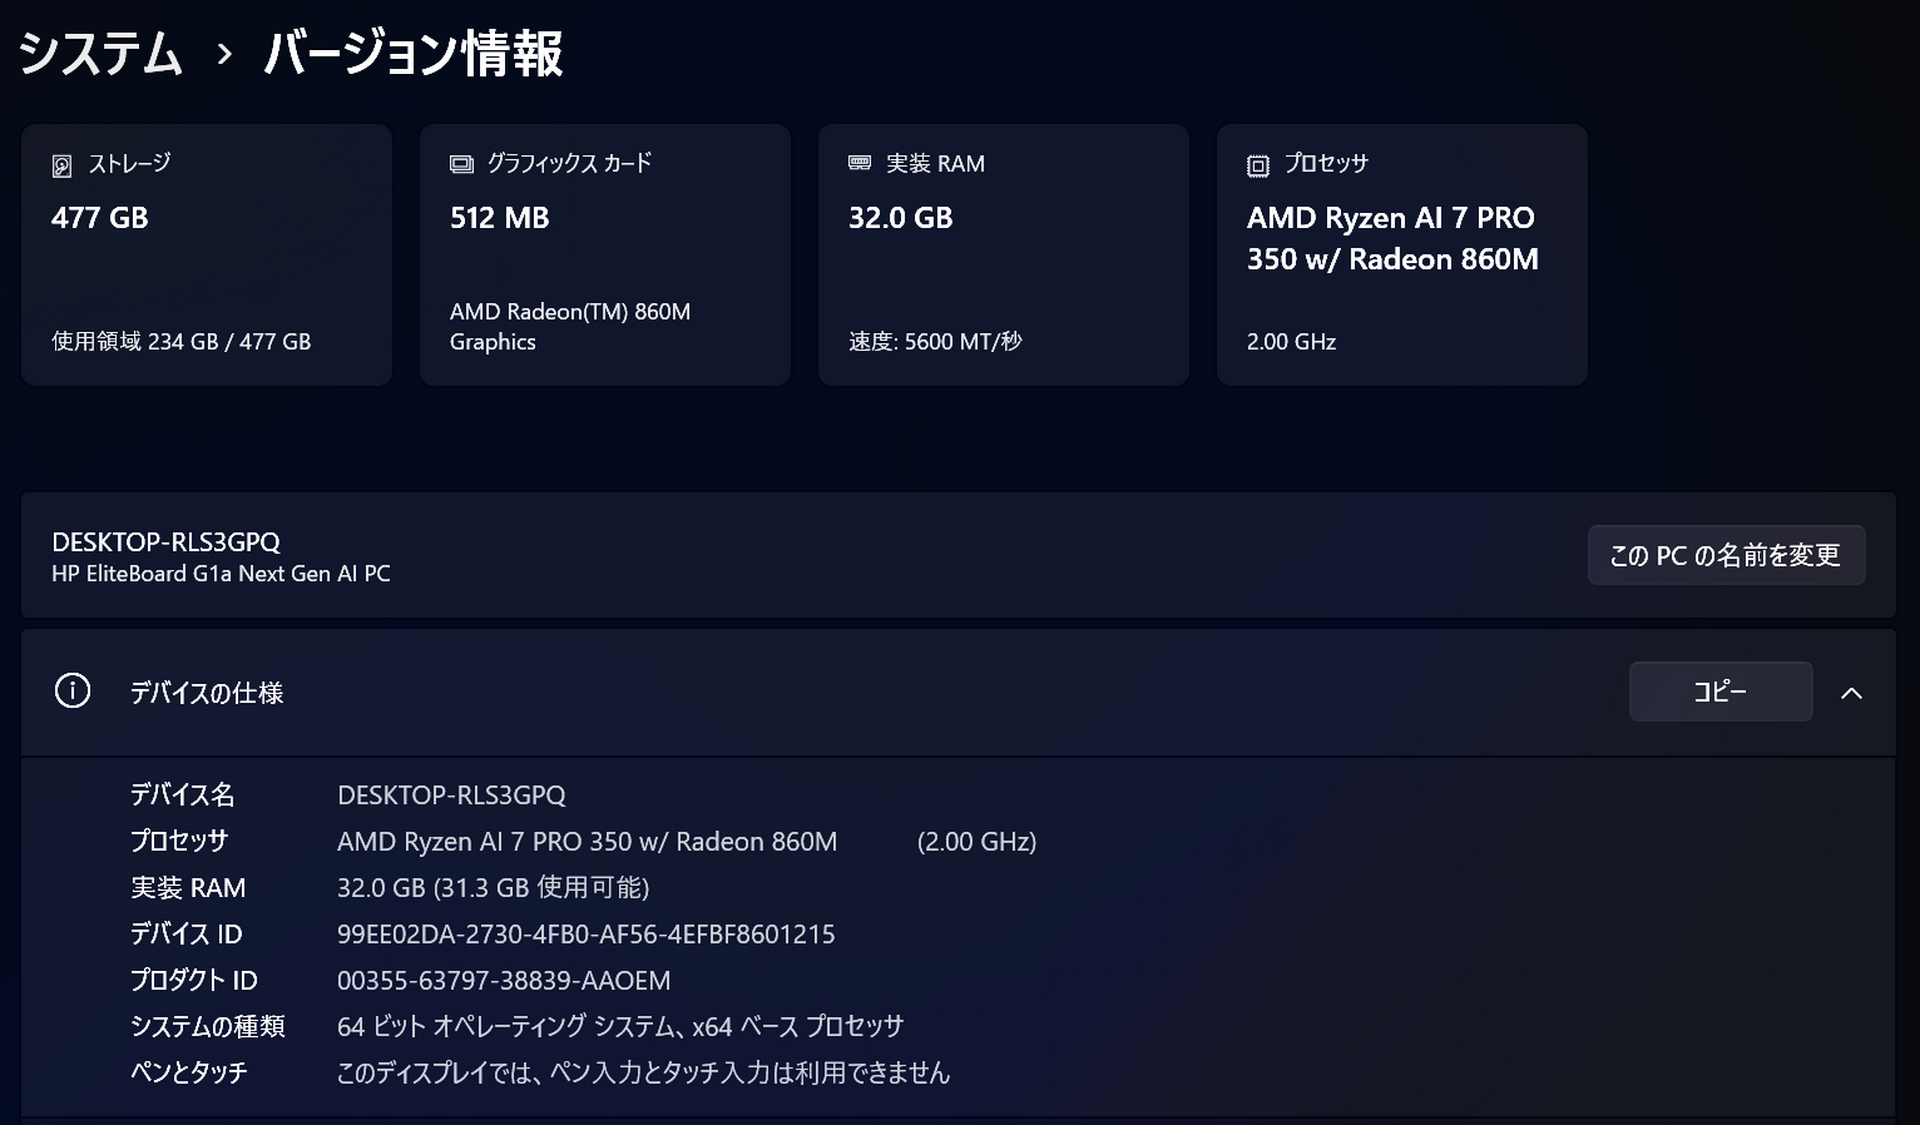Click the processor chip icon
This screenshot has height=1125, width=1920.
[1258, 166]
